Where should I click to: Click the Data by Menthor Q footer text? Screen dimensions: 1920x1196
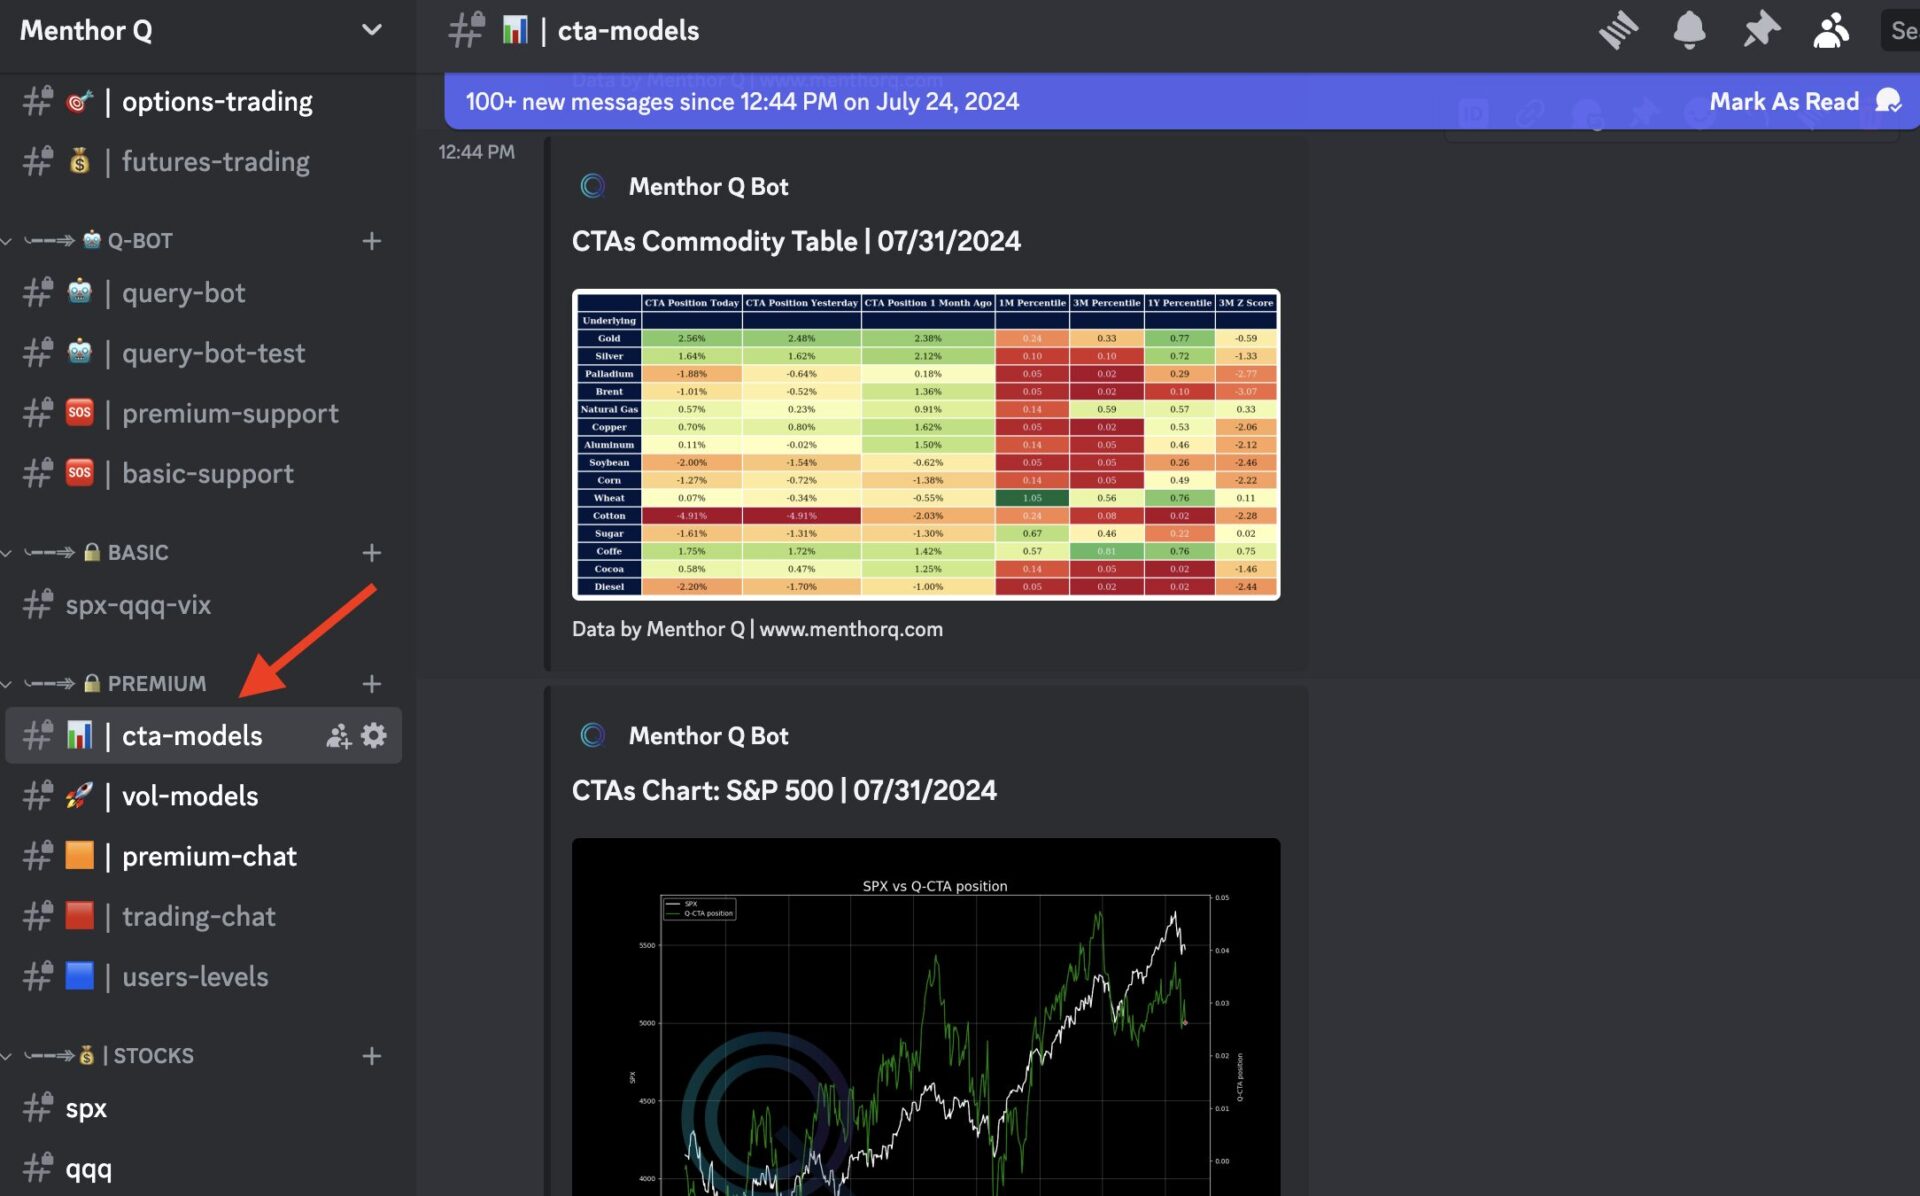pyautogui.click(x=757, y=629)
